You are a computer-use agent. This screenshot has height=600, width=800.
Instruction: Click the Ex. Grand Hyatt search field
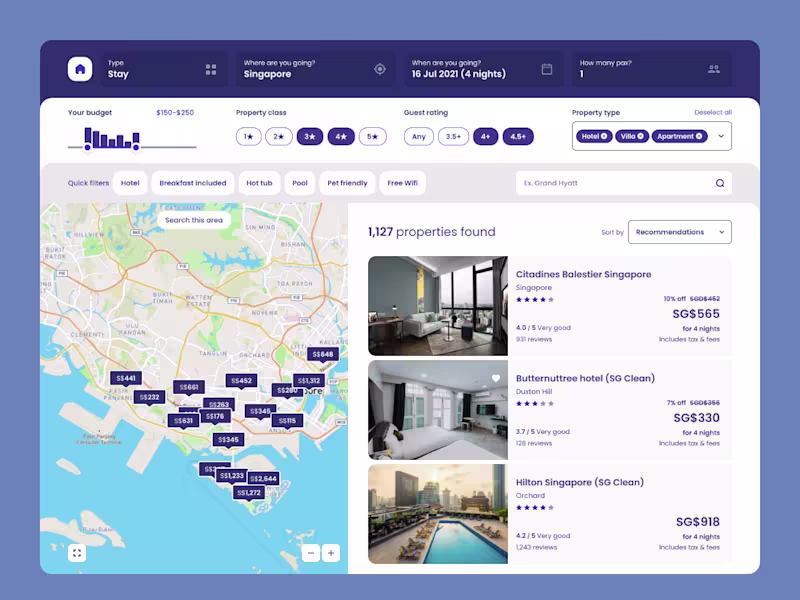pos(623,183)
